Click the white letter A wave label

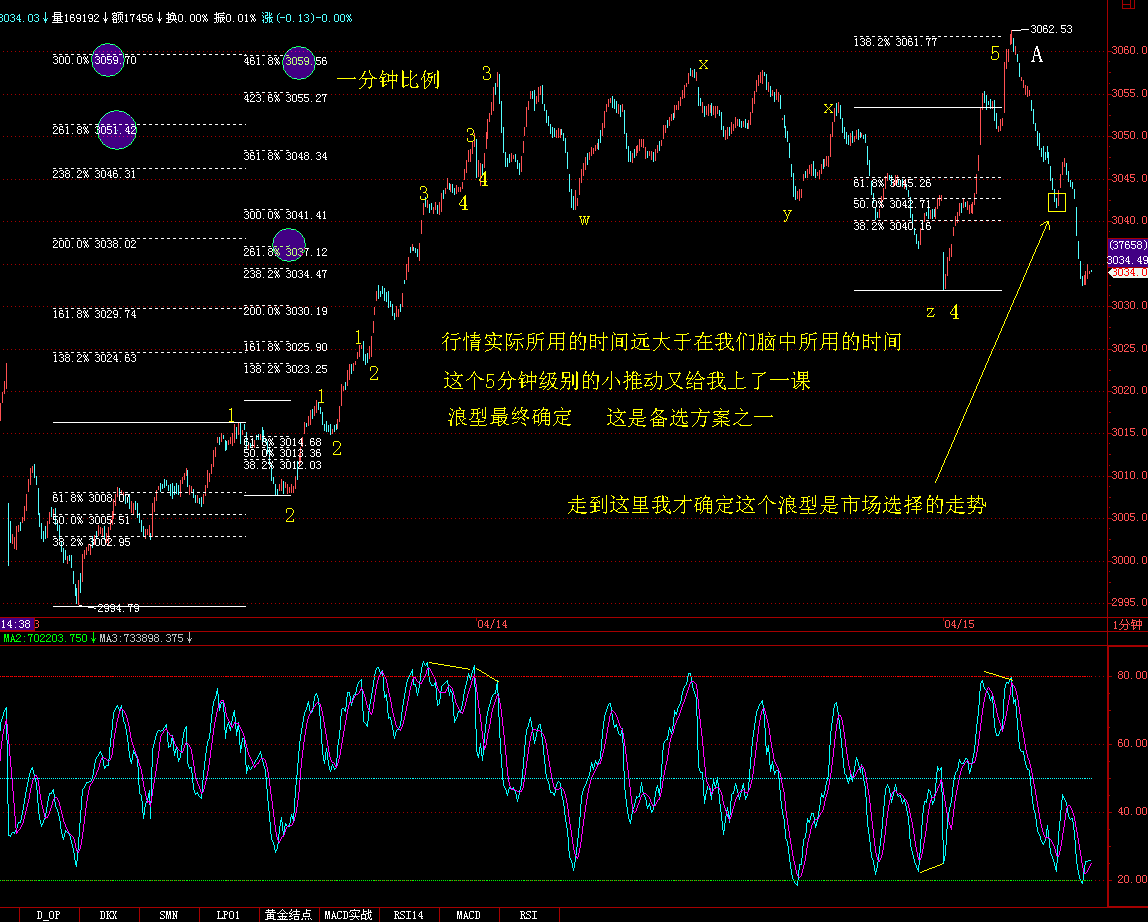tap(1037, 56)
